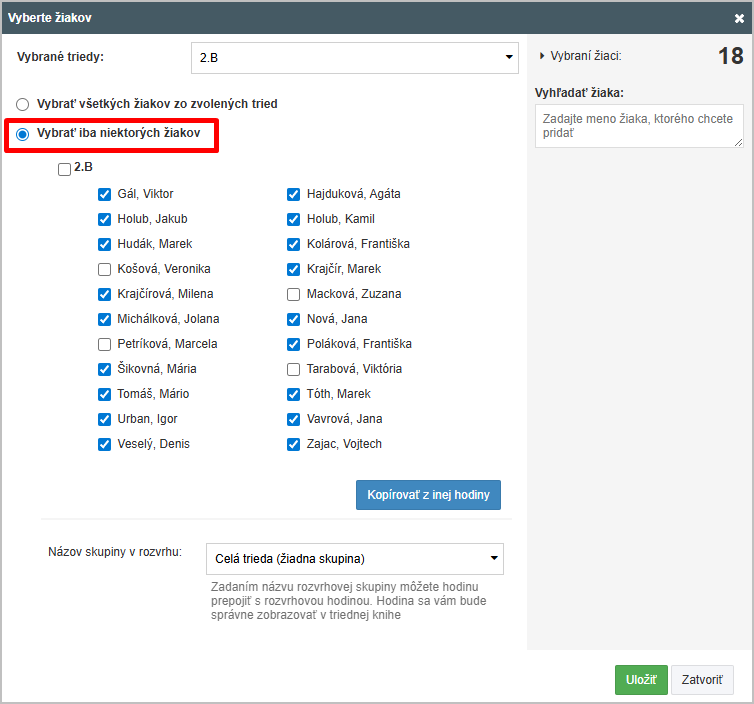Check student Tarabová, Viktória
The height and width of the screenshot is (704, 754).
(x=293, y=369)
